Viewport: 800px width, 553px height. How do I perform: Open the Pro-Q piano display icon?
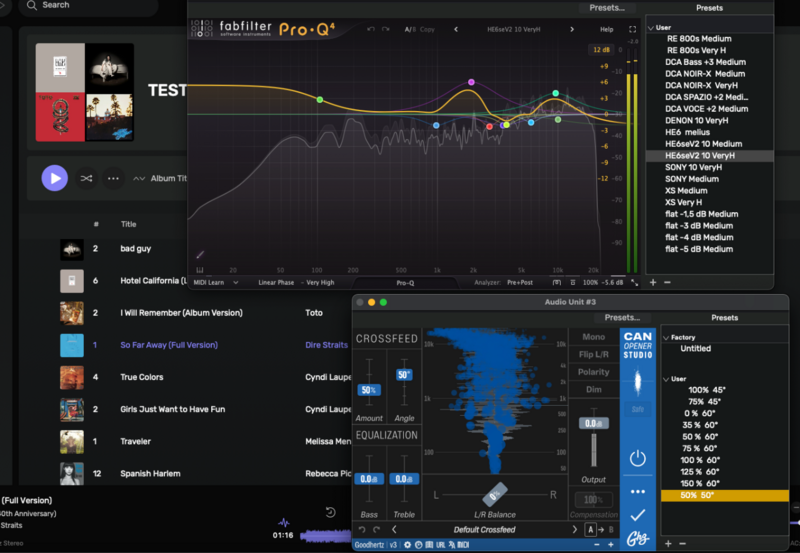tap(199, 270)
